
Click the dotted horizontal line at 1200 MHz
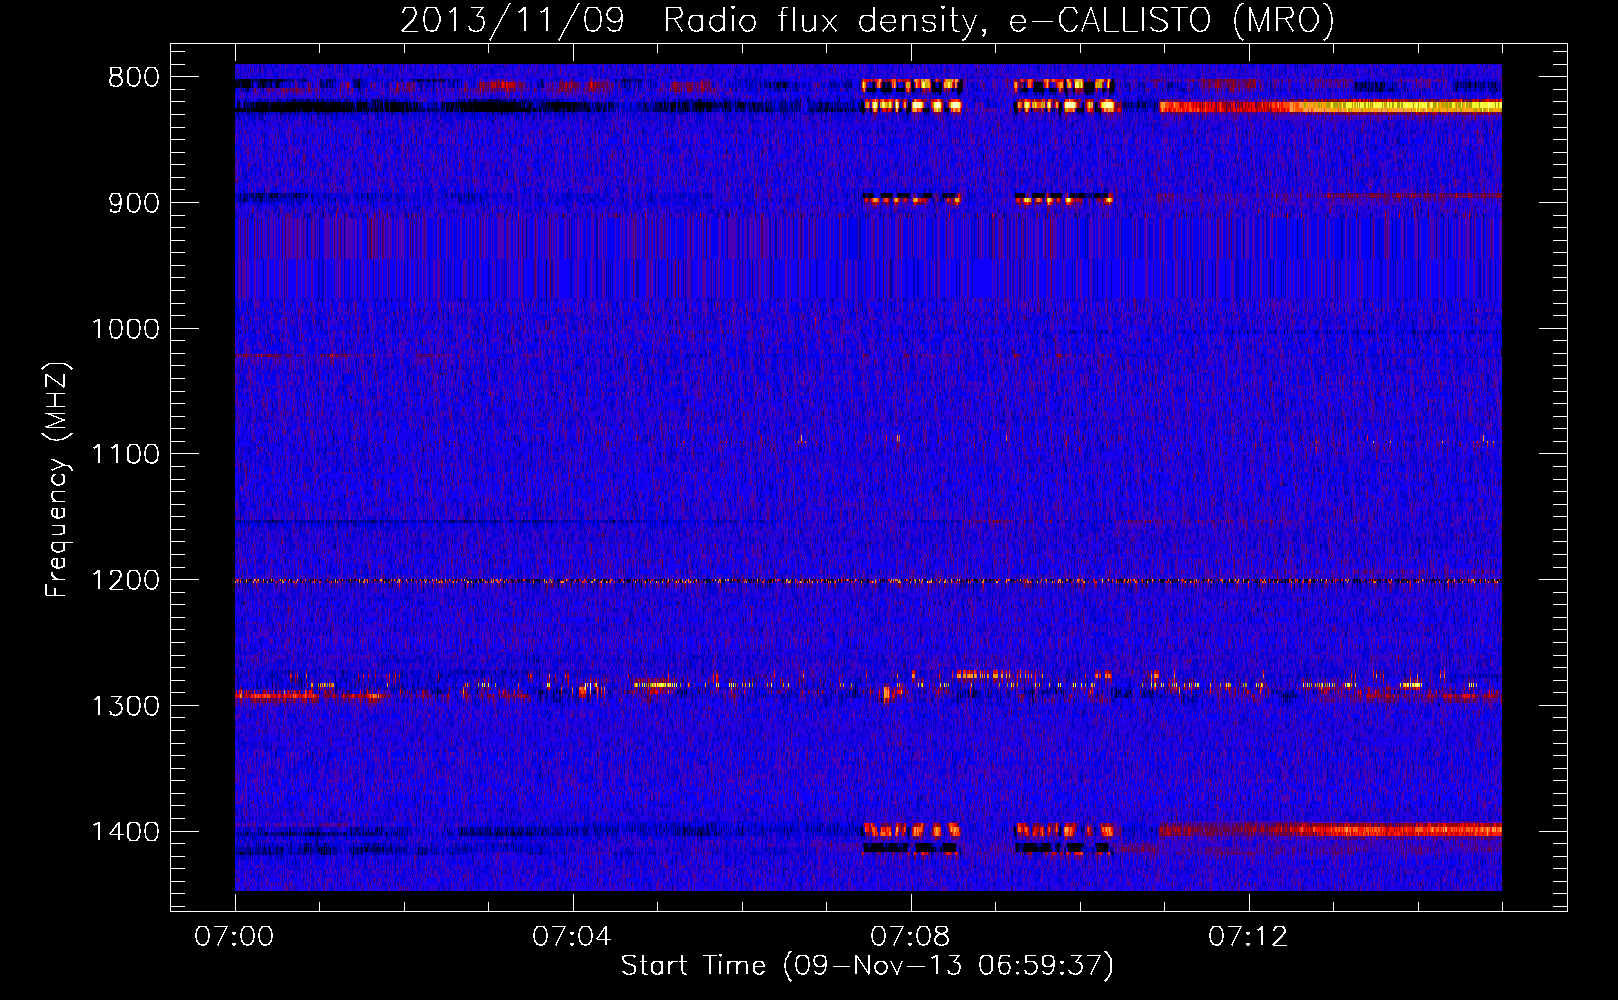[x=868, y=581]
